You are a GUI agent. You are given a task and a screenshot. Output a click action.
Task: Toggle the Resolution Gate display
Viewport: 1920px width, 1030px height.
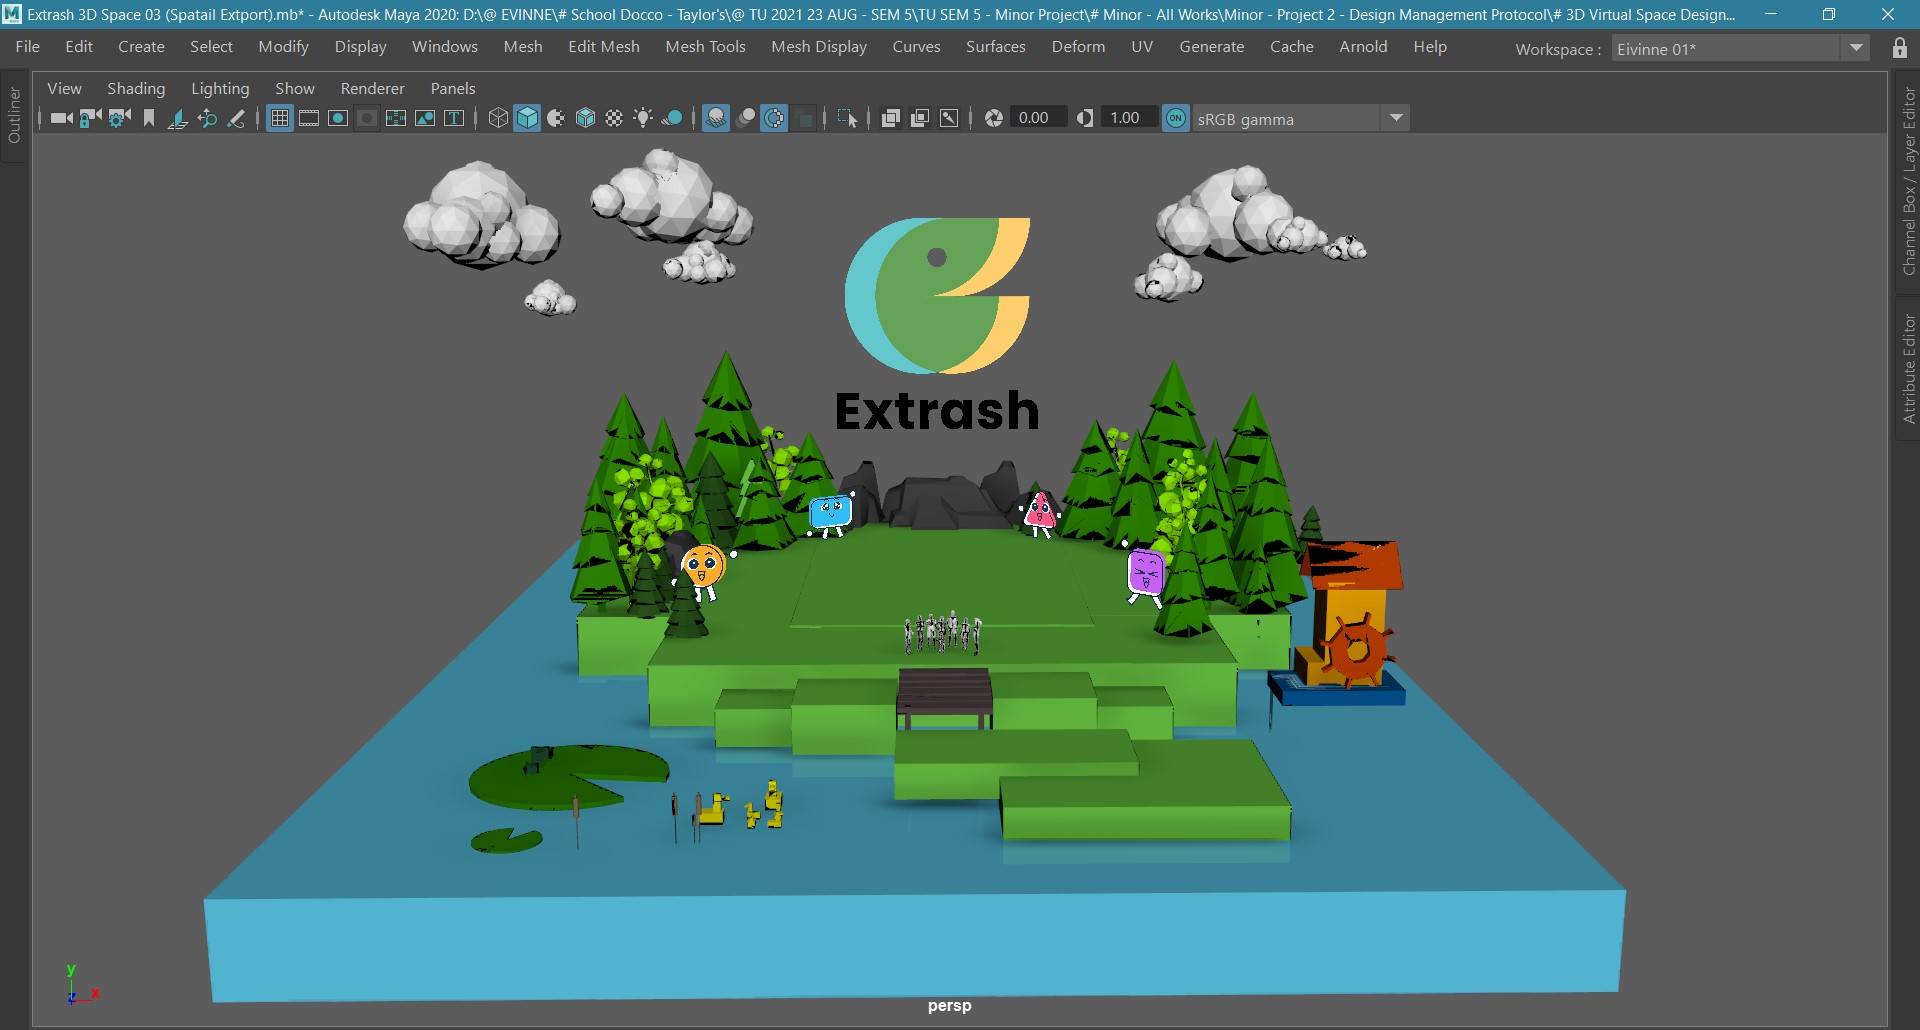pos(338,118)
